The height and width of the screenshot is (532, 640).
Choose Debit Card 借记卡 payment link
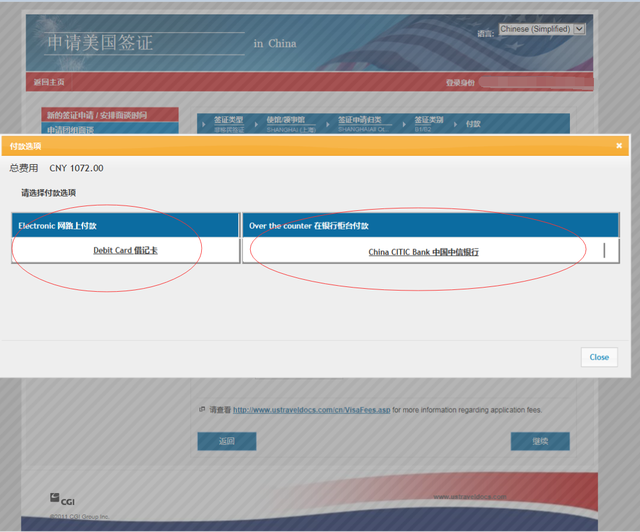pyautogui.click(x=125, y=250)
